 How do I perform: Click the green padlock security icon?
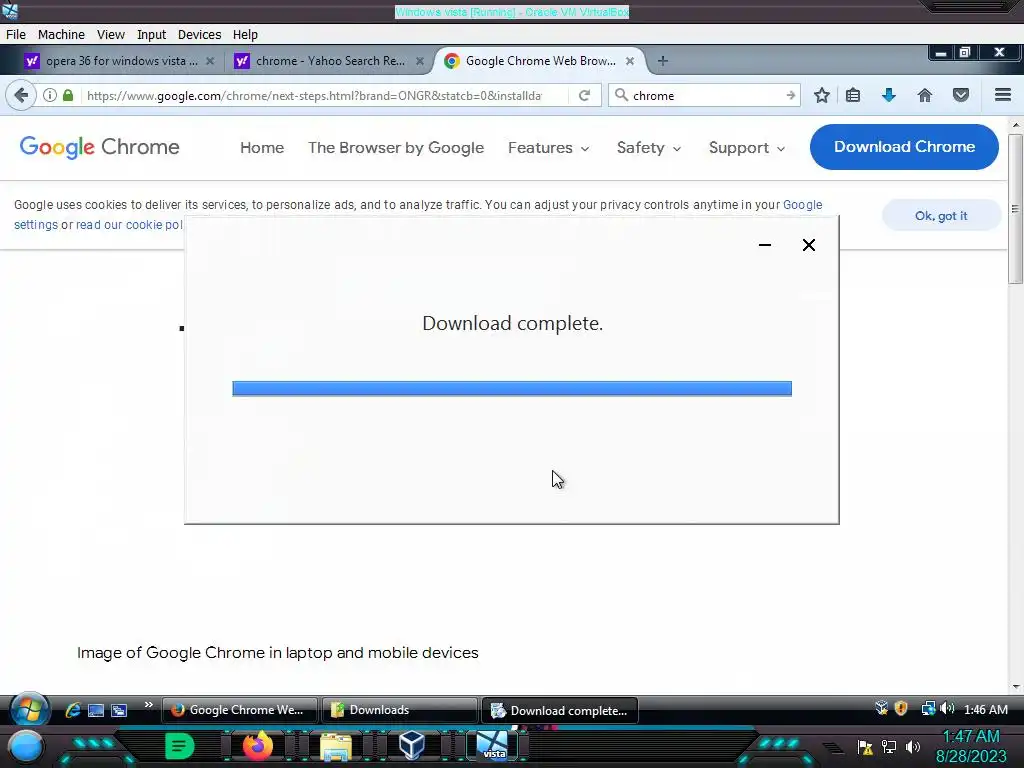tap(68, 95)
